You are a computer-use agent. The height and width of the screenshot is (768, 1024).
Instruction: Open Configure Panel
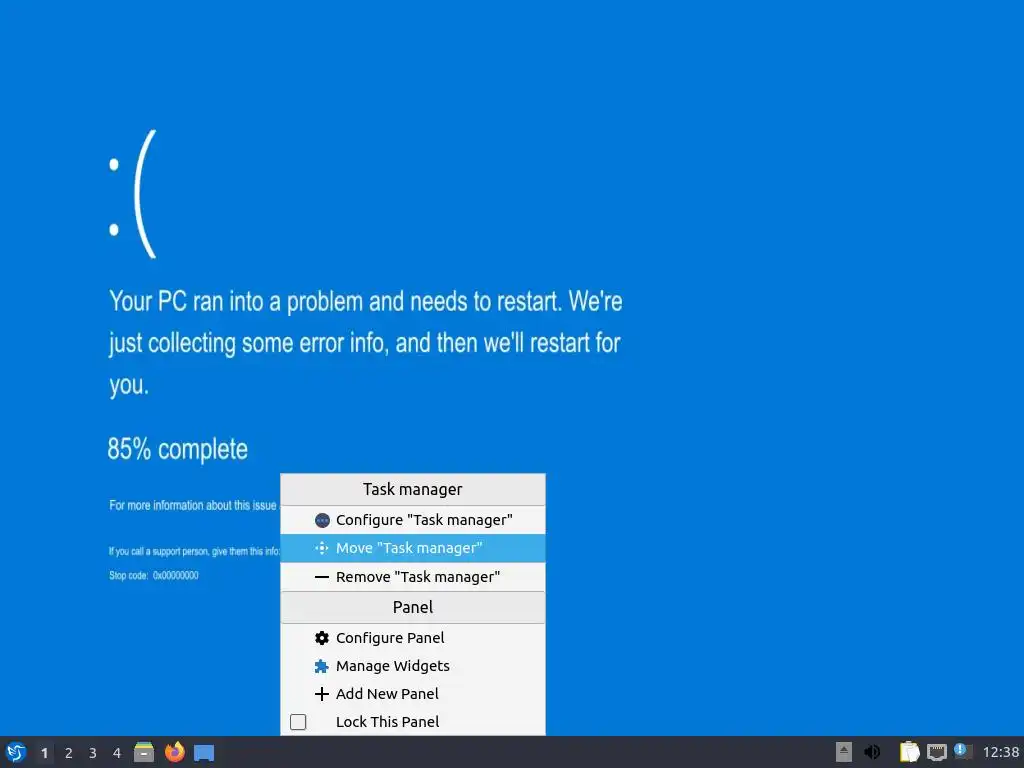413,637
